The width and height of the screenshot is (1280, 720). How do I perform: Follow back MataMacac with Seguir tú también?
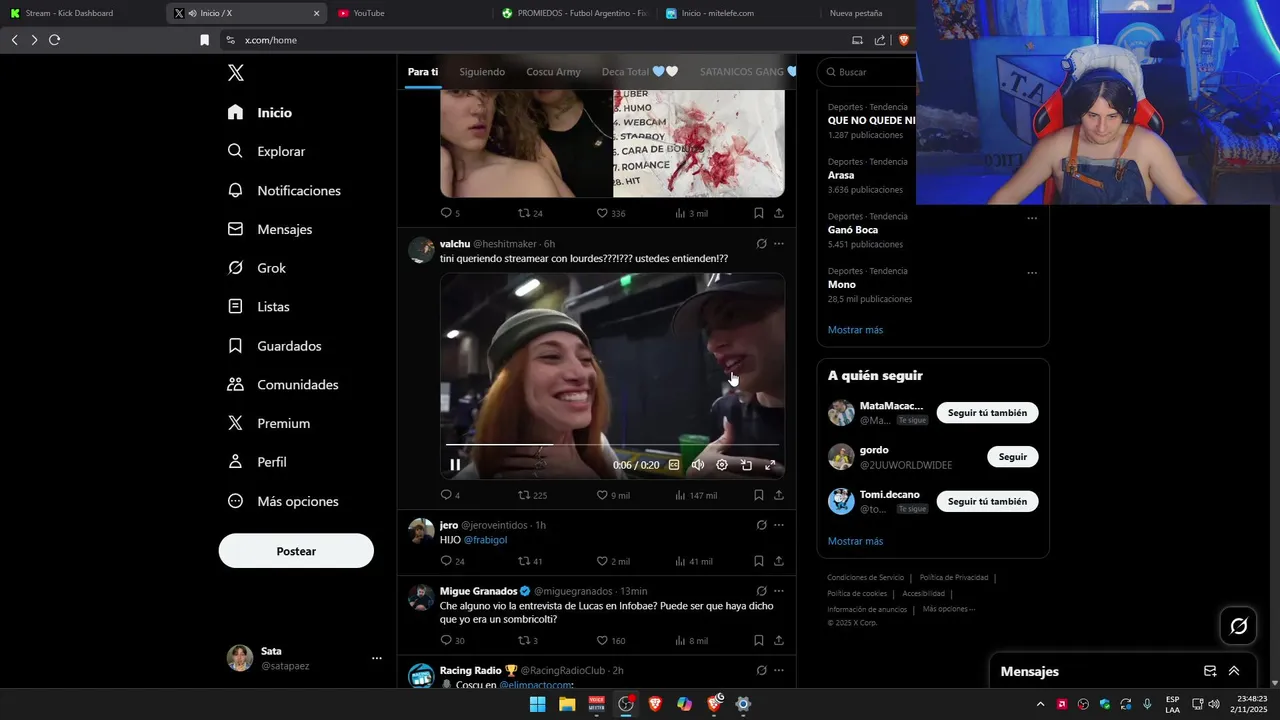(987, 413)
